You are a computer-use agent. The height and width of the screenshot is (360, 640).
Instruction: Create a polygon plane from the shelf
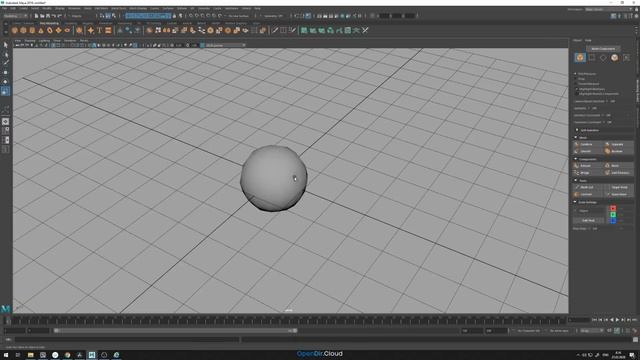(x=58, y=30)
